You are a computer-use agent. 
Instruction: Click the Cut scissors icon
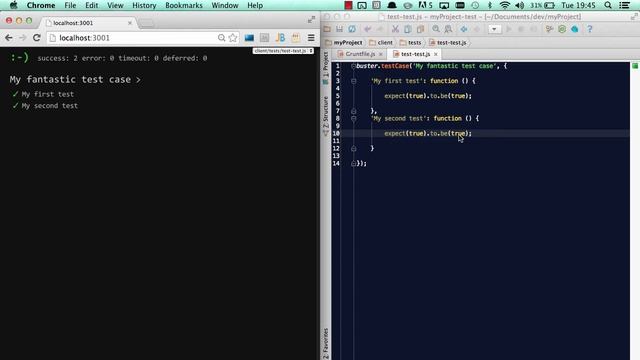click(395, 29)
